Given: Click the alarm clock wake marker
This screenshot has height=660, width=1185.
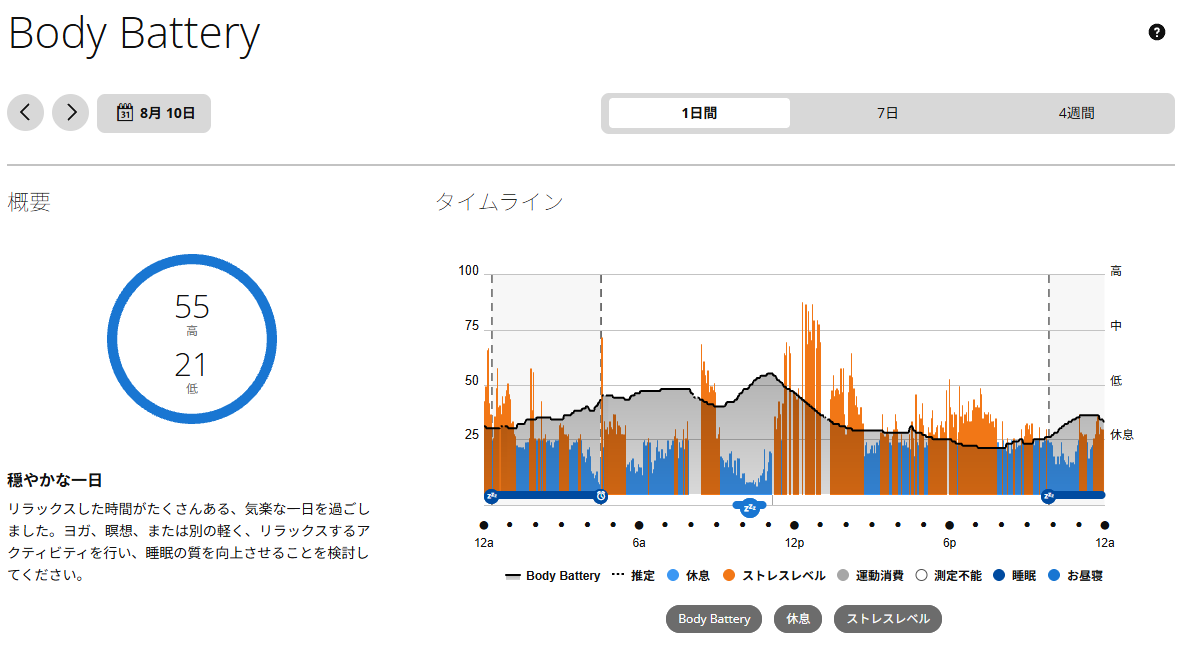Looking at the screenshot, I should pyautogui.click(x=601, y=496).
